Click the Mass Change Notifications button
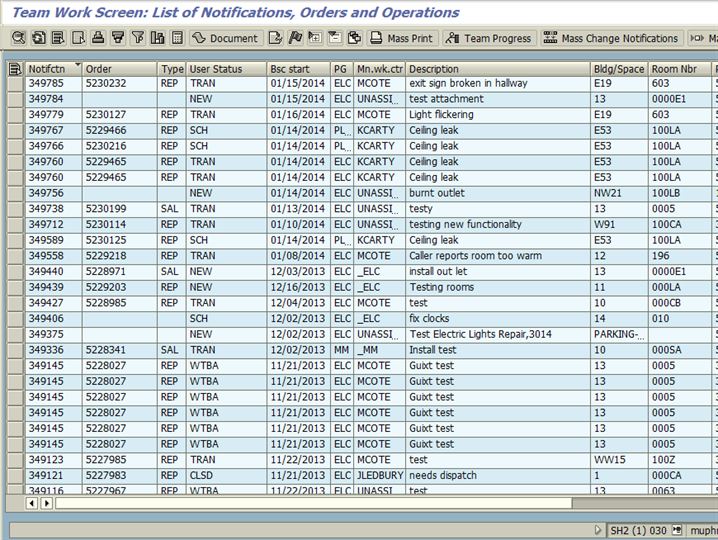The image size is (718, 540). pos(611,38)
